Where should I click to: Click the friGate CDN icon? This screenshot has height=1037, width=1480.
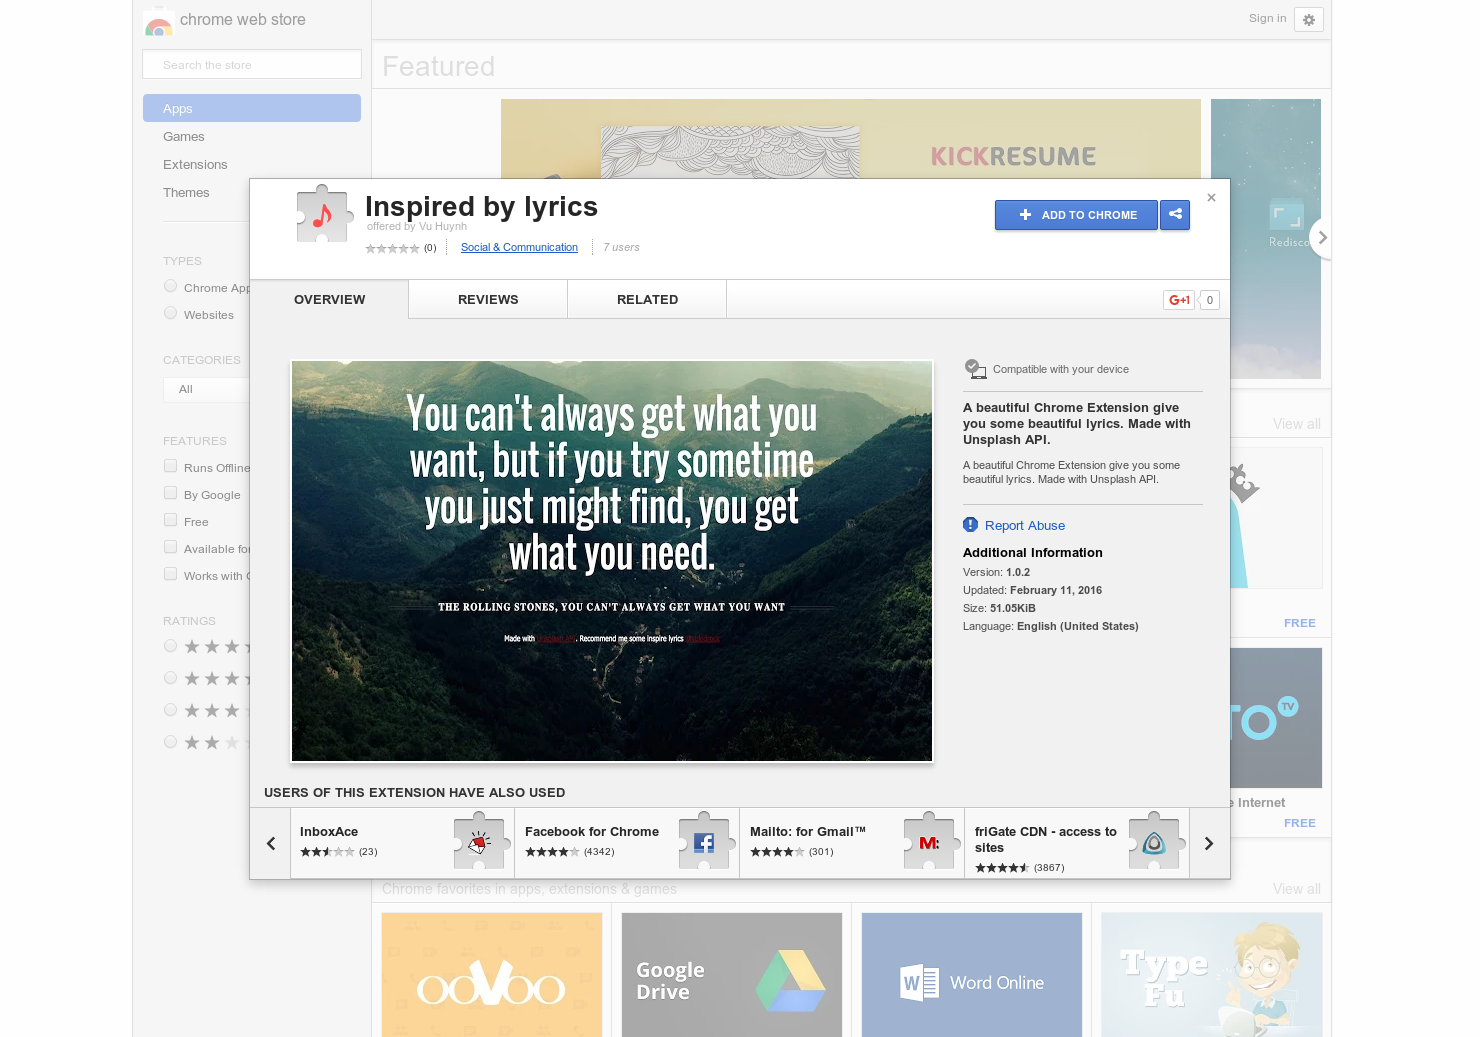(1154, 842)
